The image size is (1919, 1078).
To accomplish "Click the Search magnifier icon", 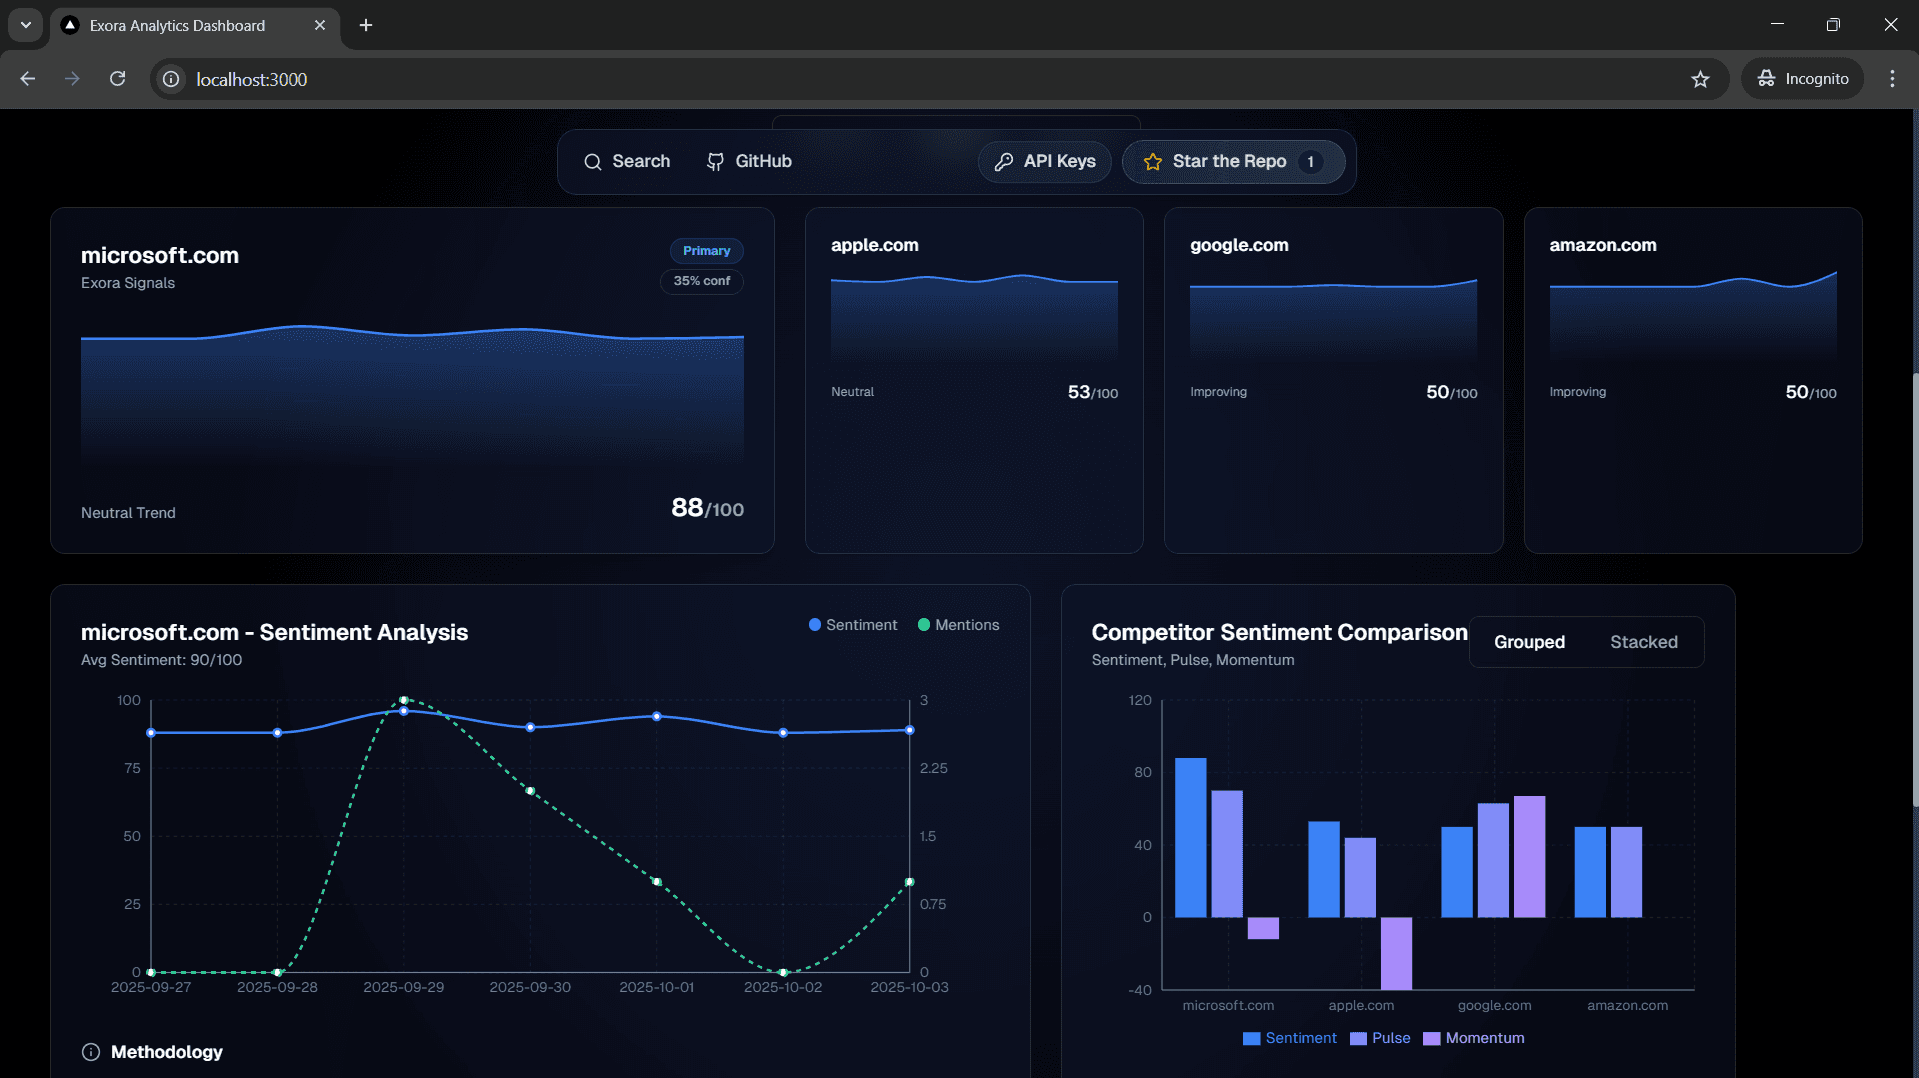I will pos(593,162).
